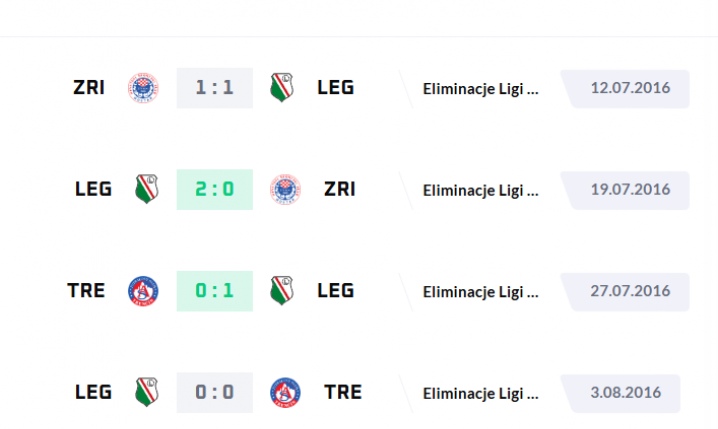Click the 3.08.2016 date badge

(x=621, y=394)
